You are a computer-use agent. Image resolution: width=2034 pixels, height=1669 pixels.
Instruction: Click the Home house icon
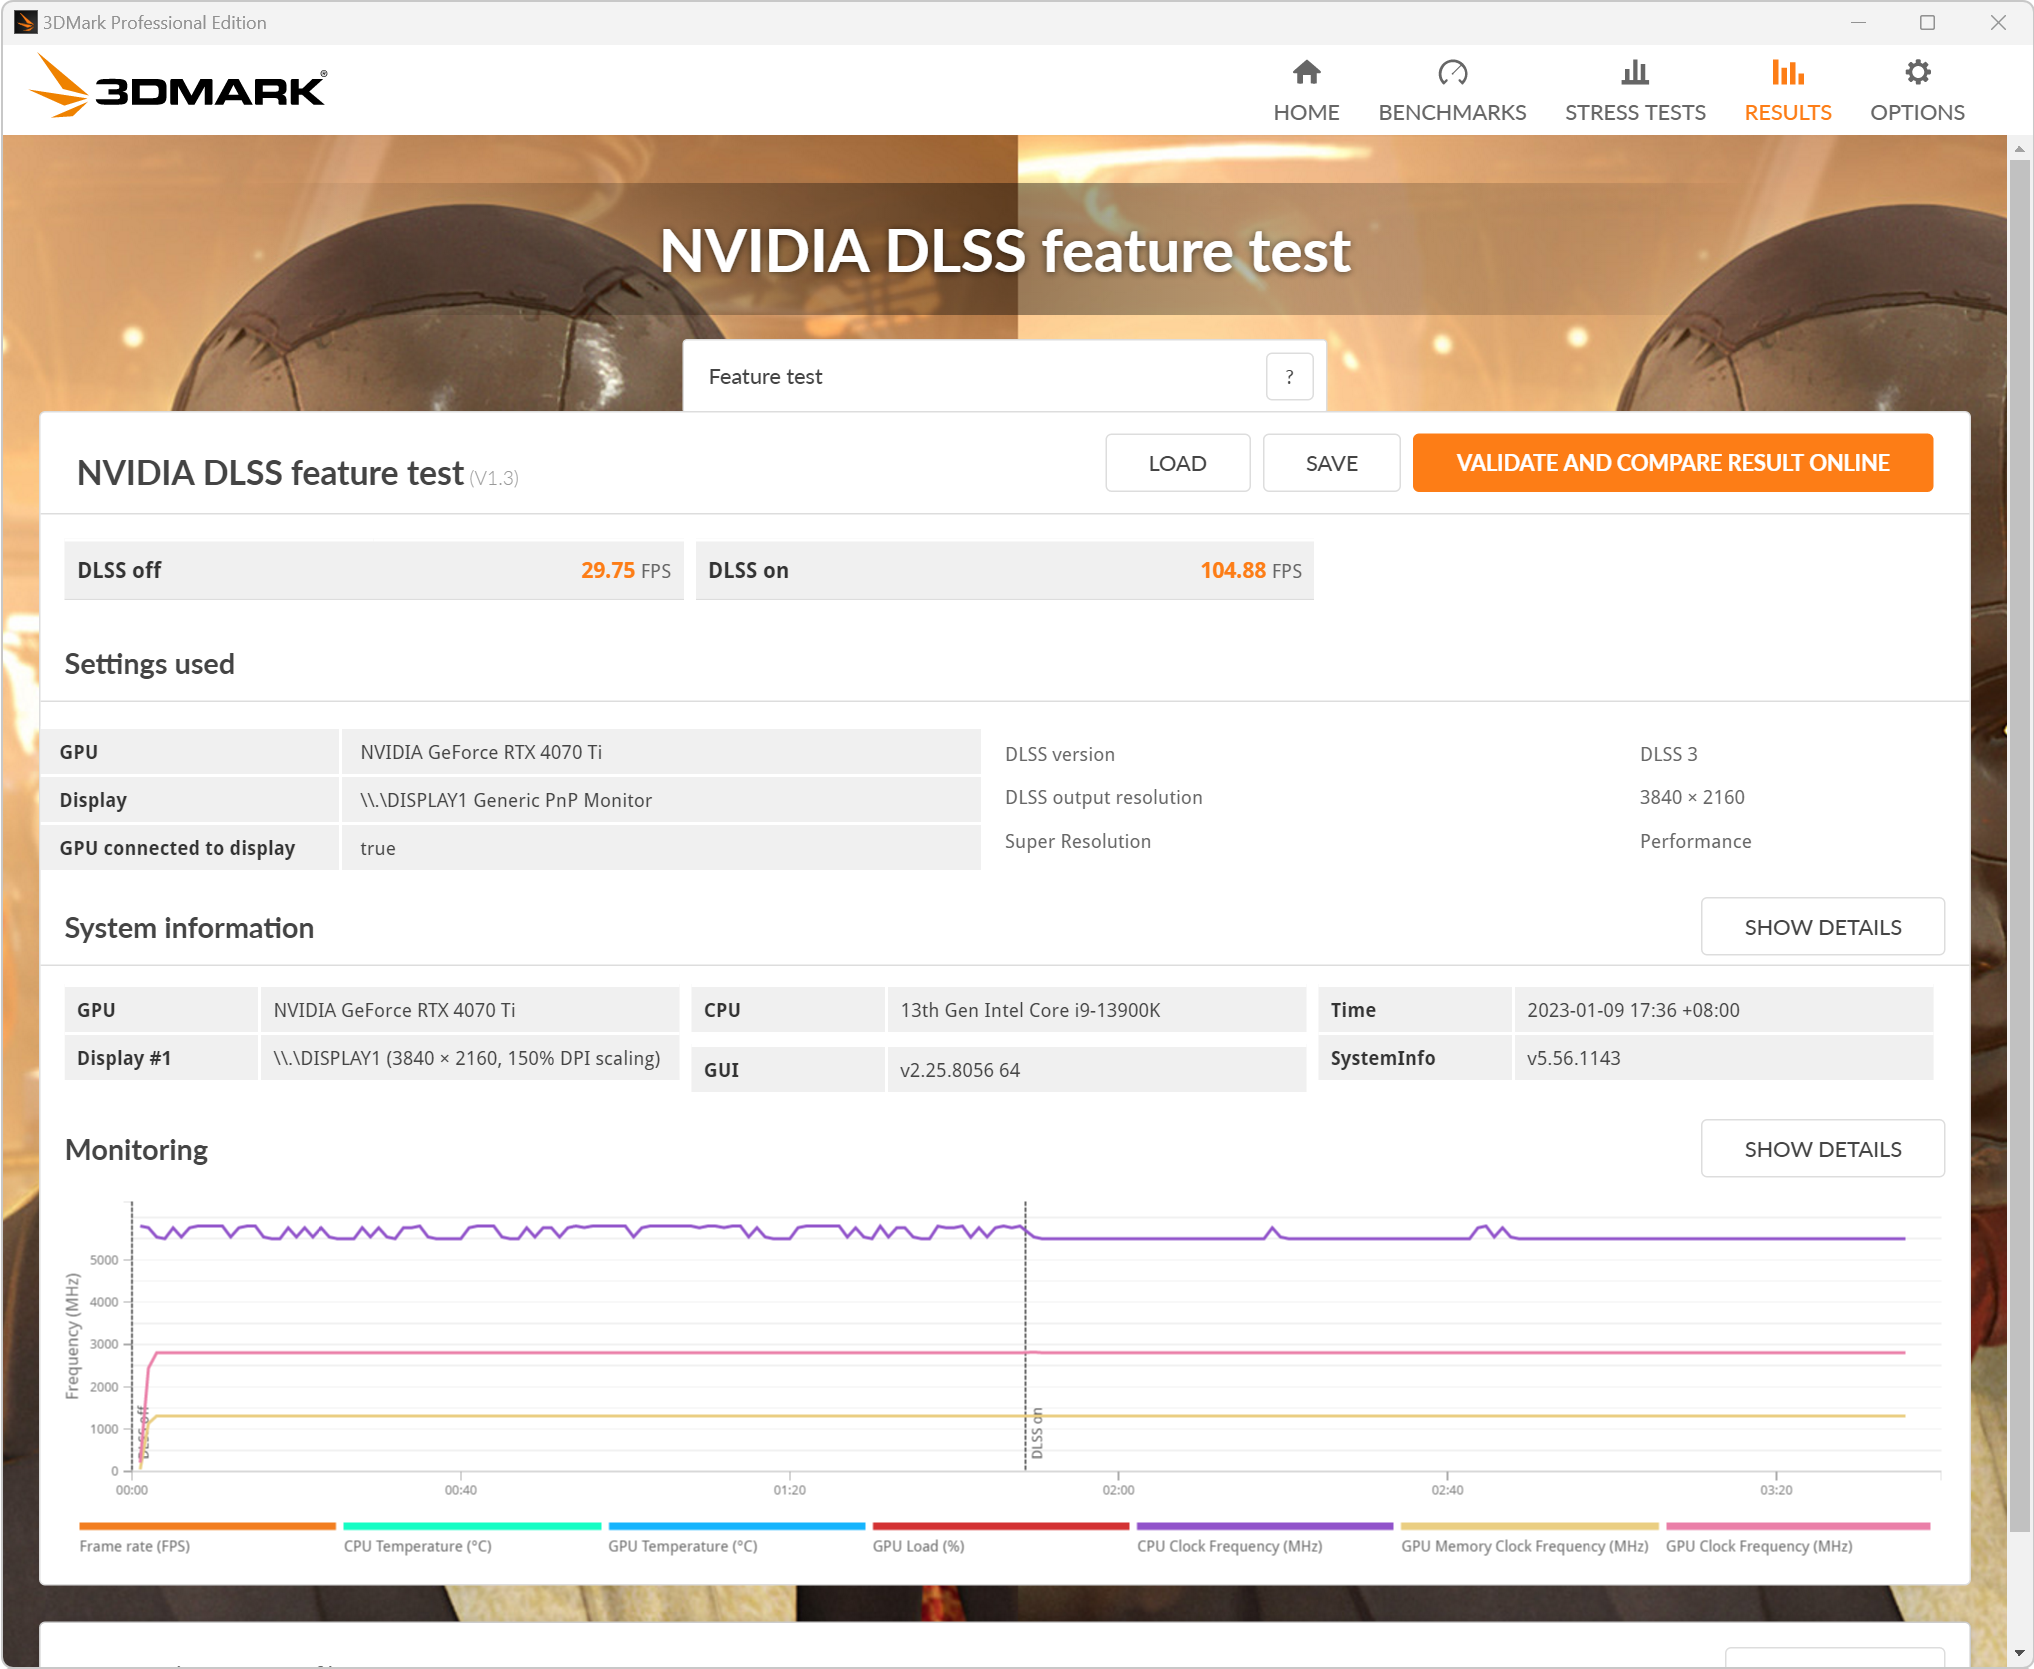[x=1306, y=72]
